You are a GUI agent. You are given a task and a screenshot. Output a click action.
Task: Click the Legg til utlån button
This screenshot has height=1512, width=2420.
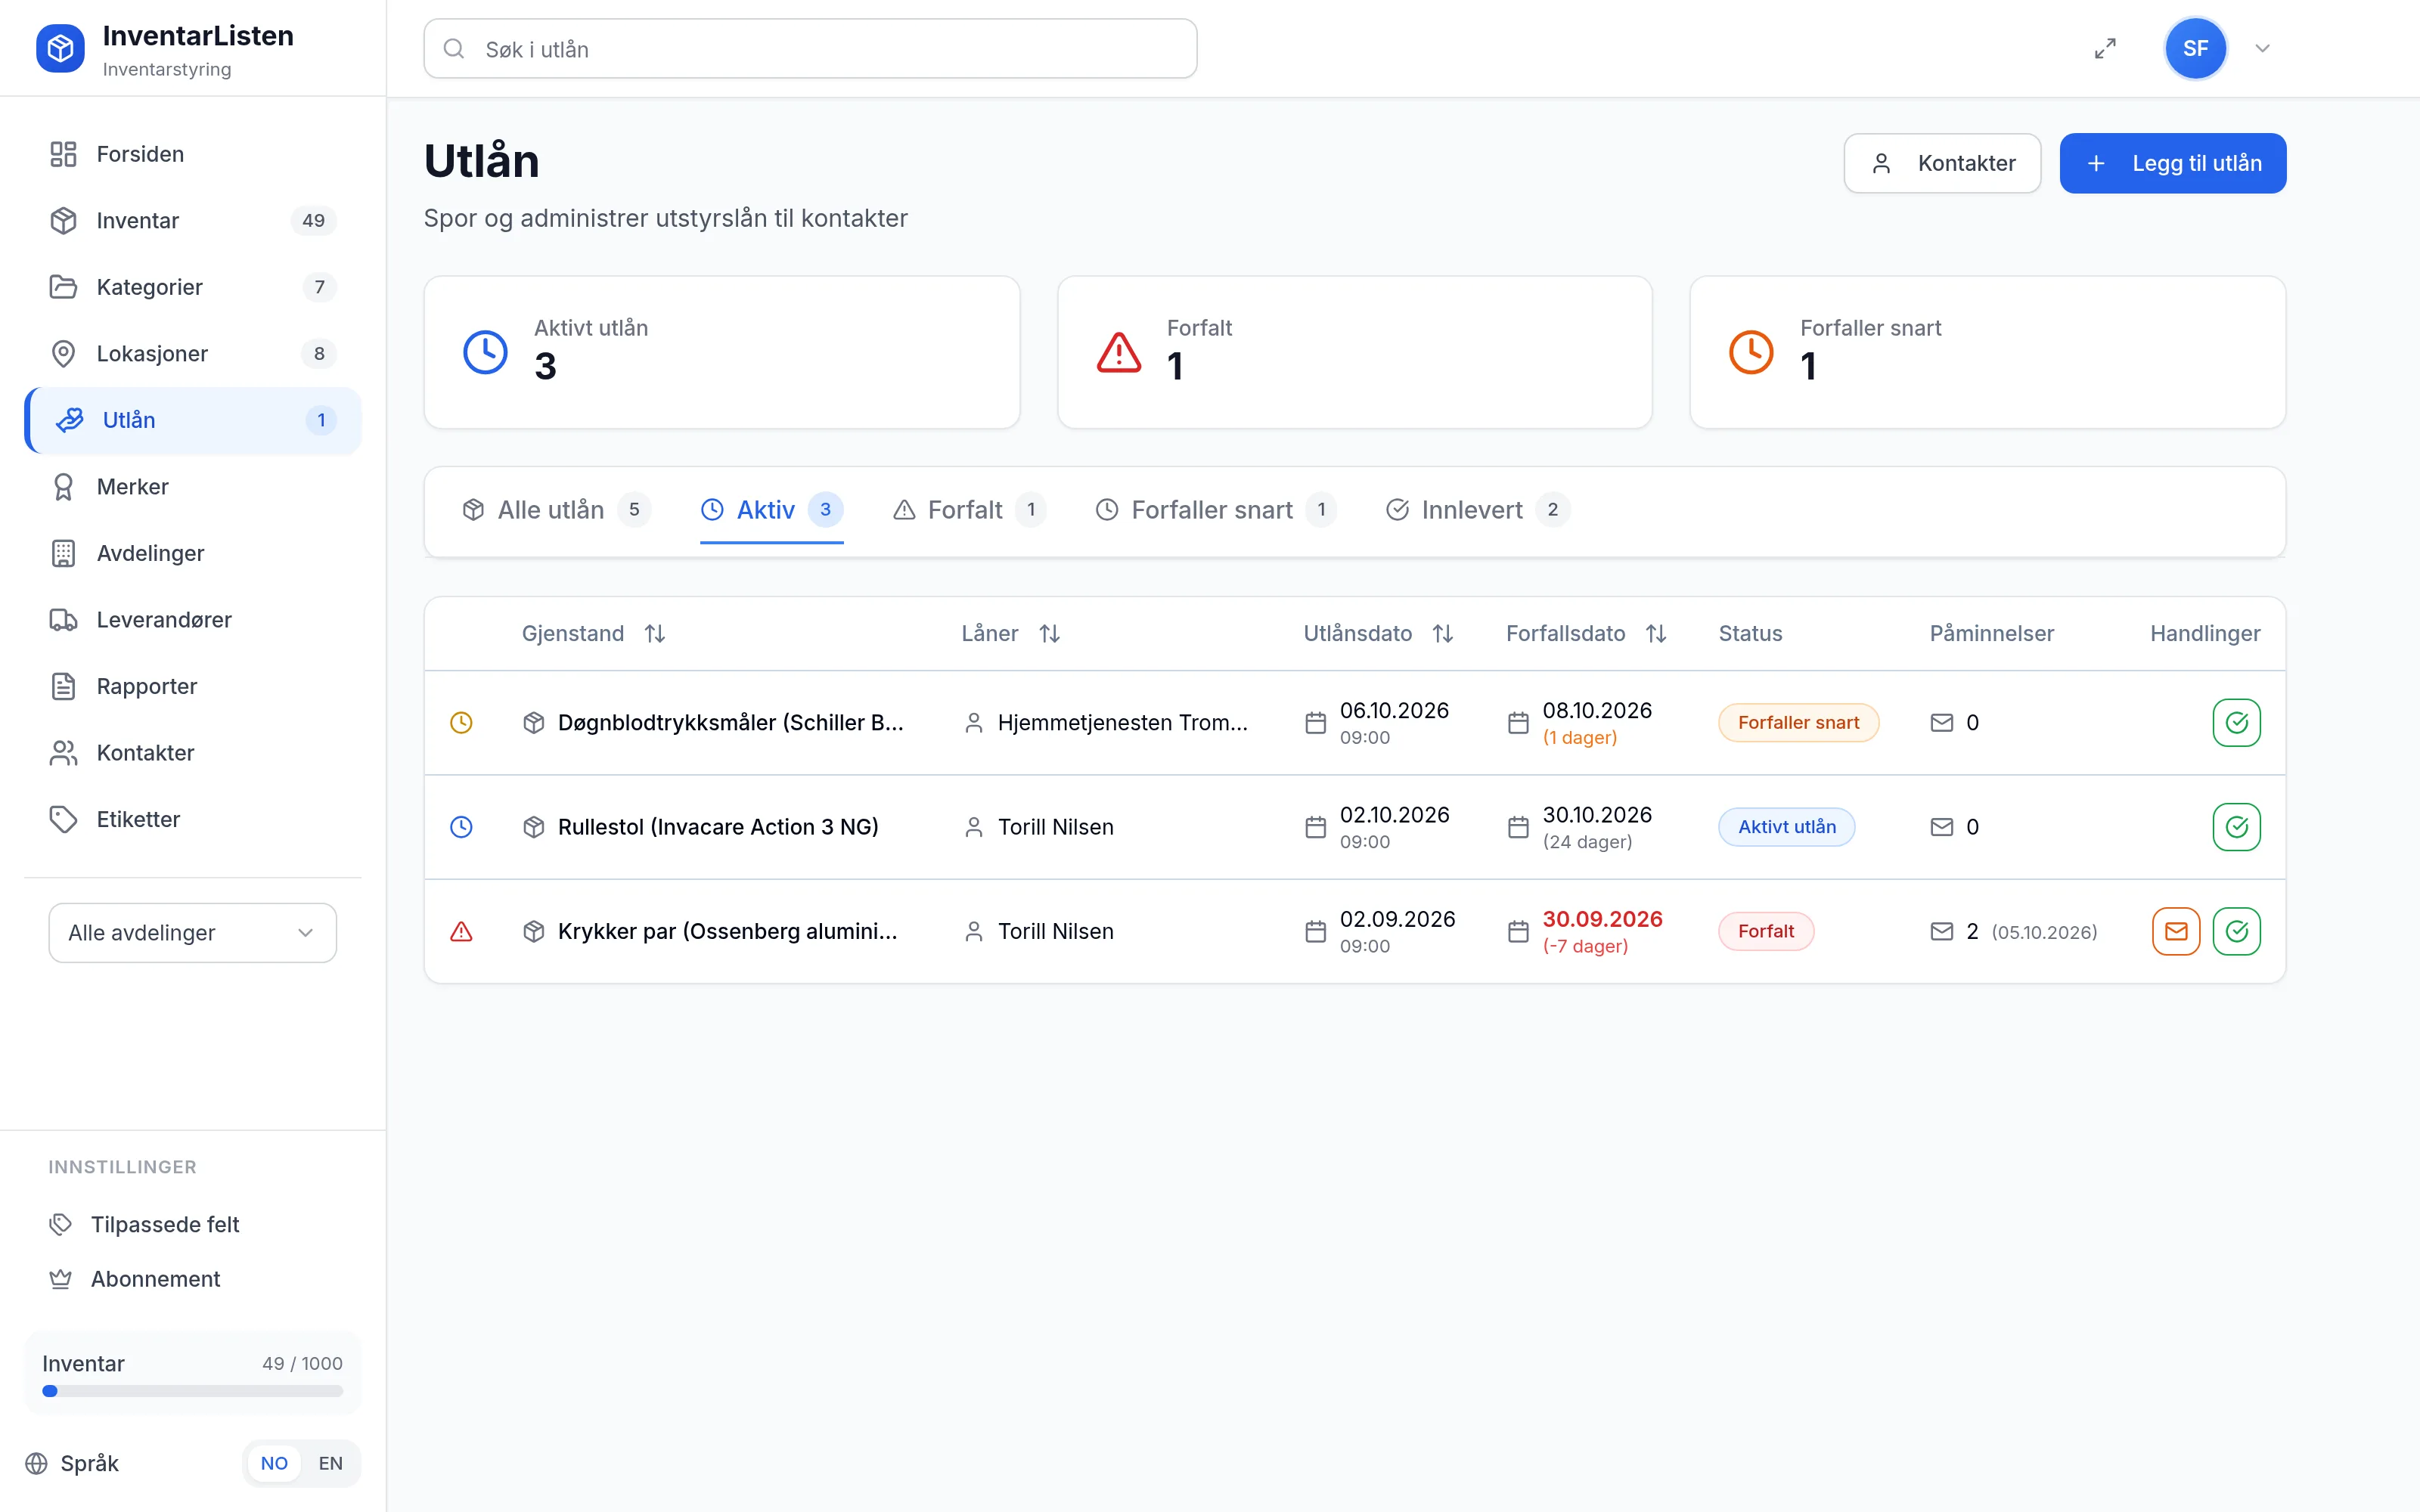(x=2172, y=163)
